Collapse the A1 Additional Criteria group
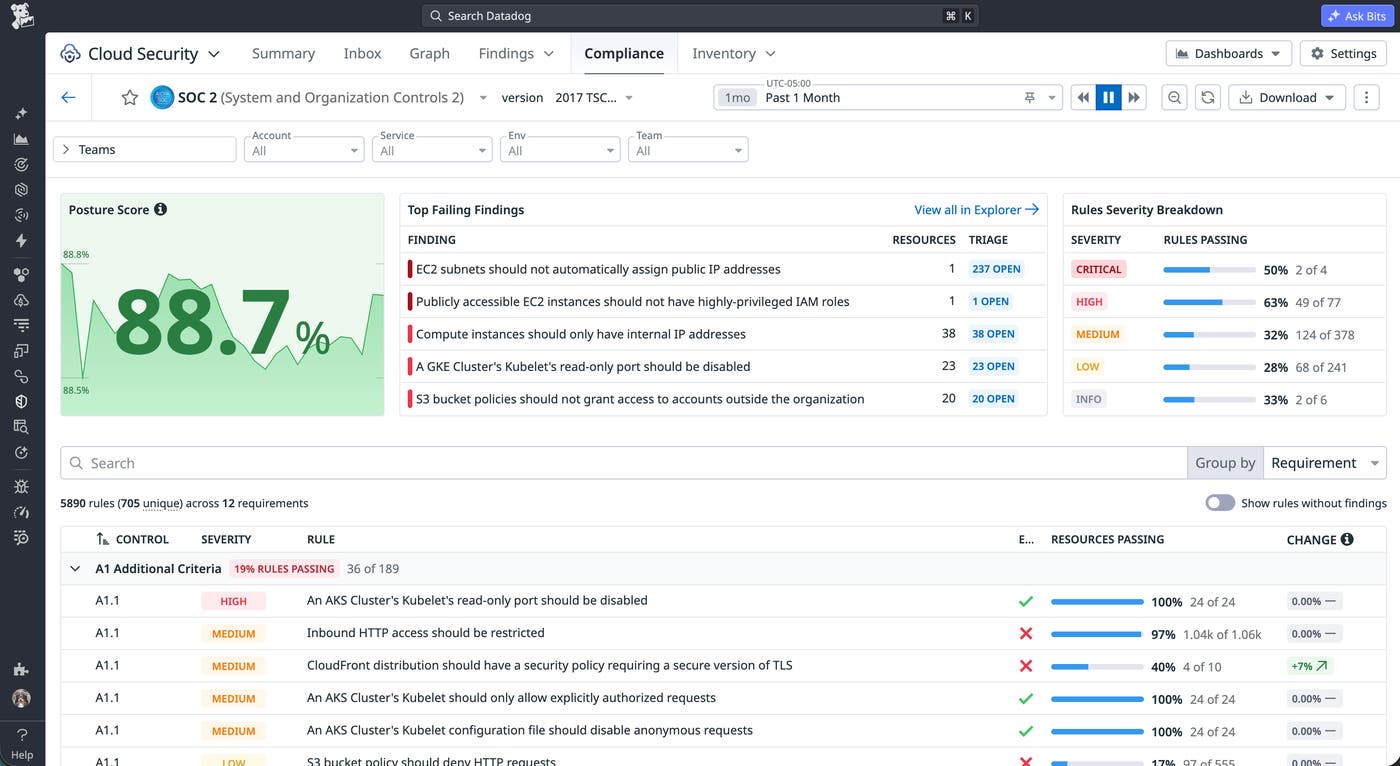Viewport: 1400px width, 766px height. [75, 568]
